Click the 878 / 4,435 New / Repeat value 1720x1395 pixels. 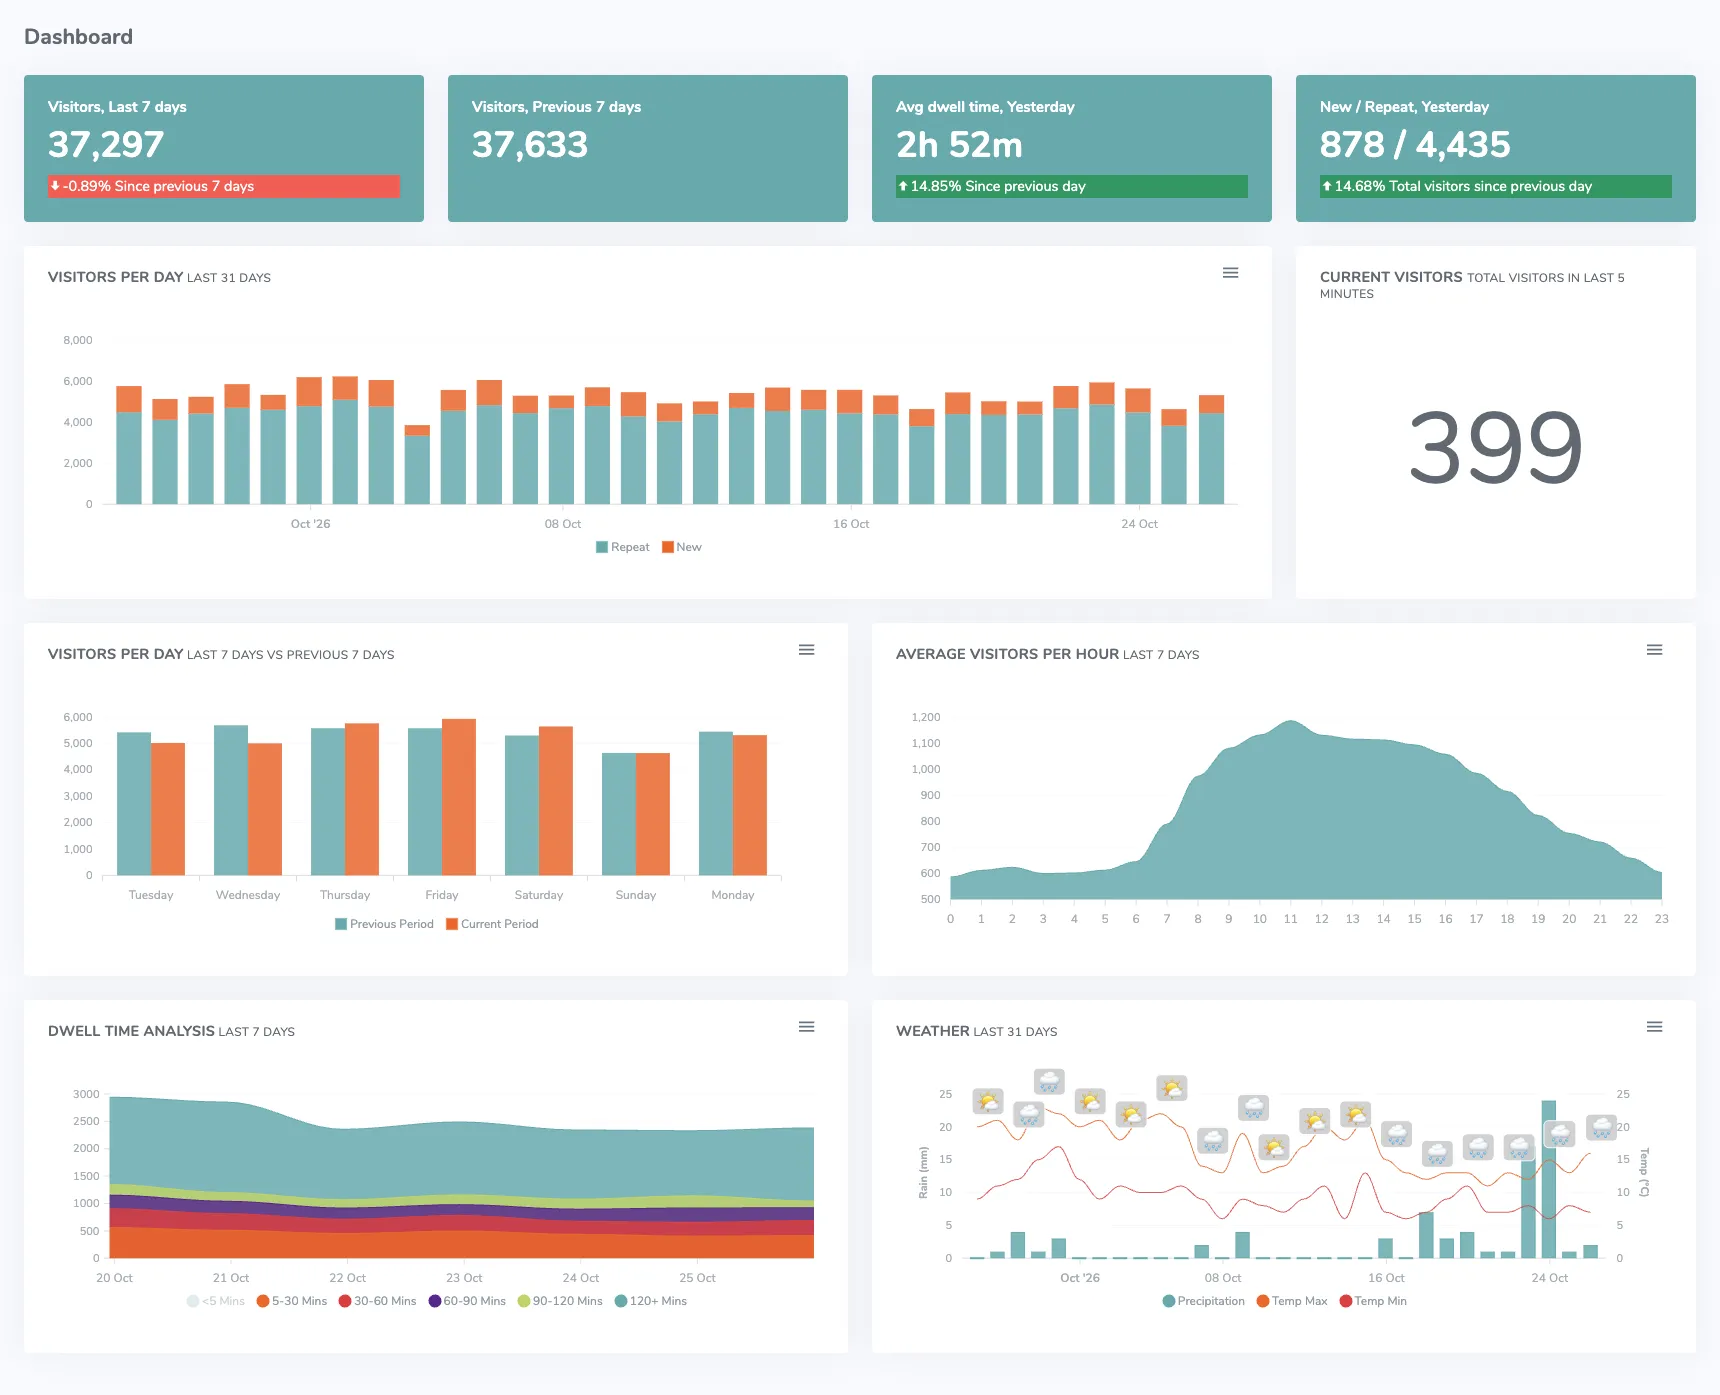click(1415, 145)
